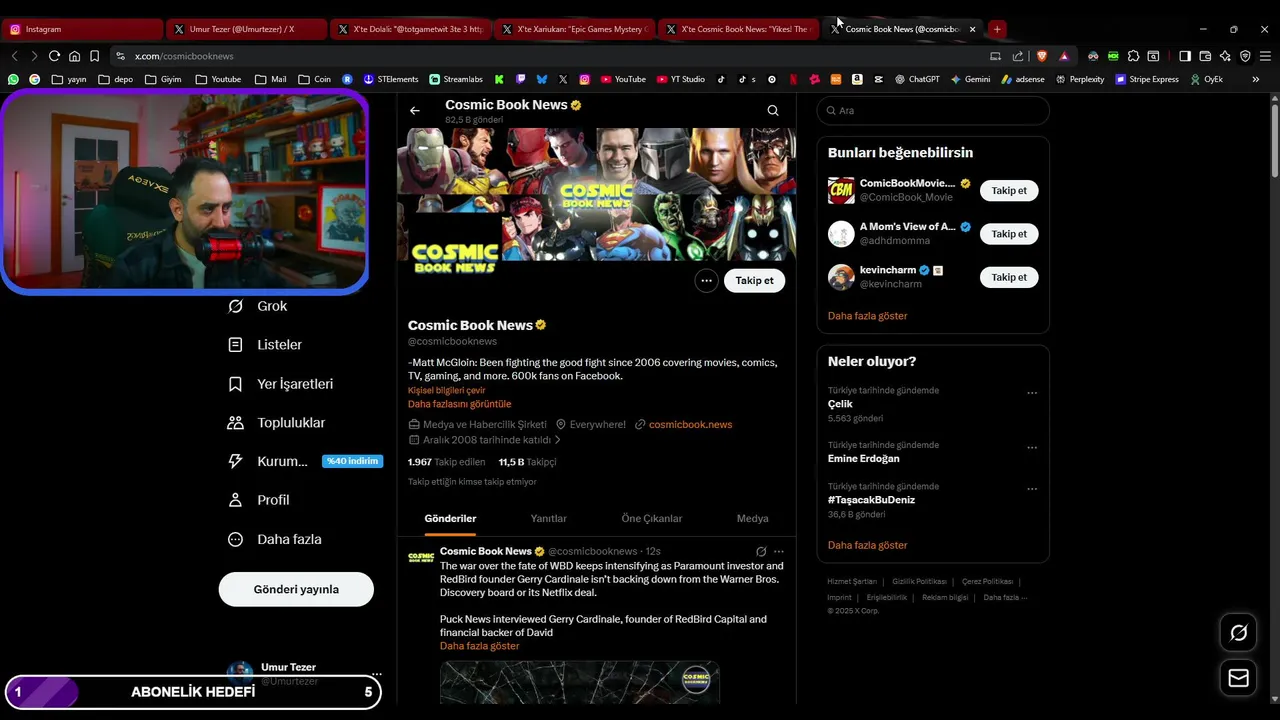This screenshot has height=720, width=1280.
Task: Reload the page with browser refresh icon
Action: 54,56
